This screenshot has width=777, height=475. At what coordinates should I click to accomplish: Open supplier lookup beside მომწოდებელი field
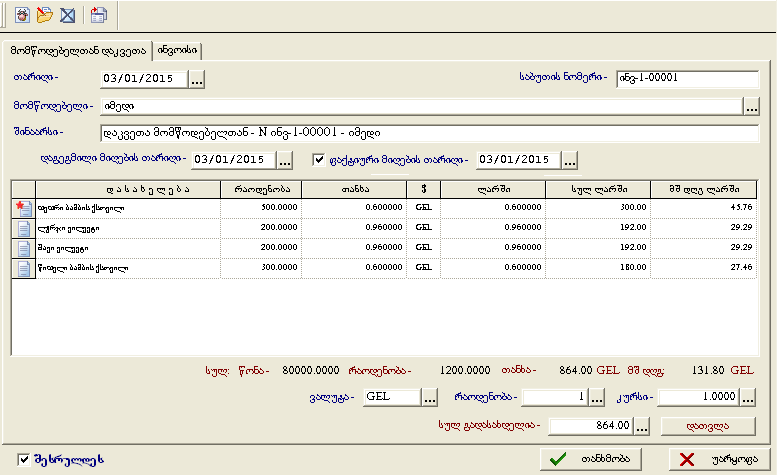751,106
